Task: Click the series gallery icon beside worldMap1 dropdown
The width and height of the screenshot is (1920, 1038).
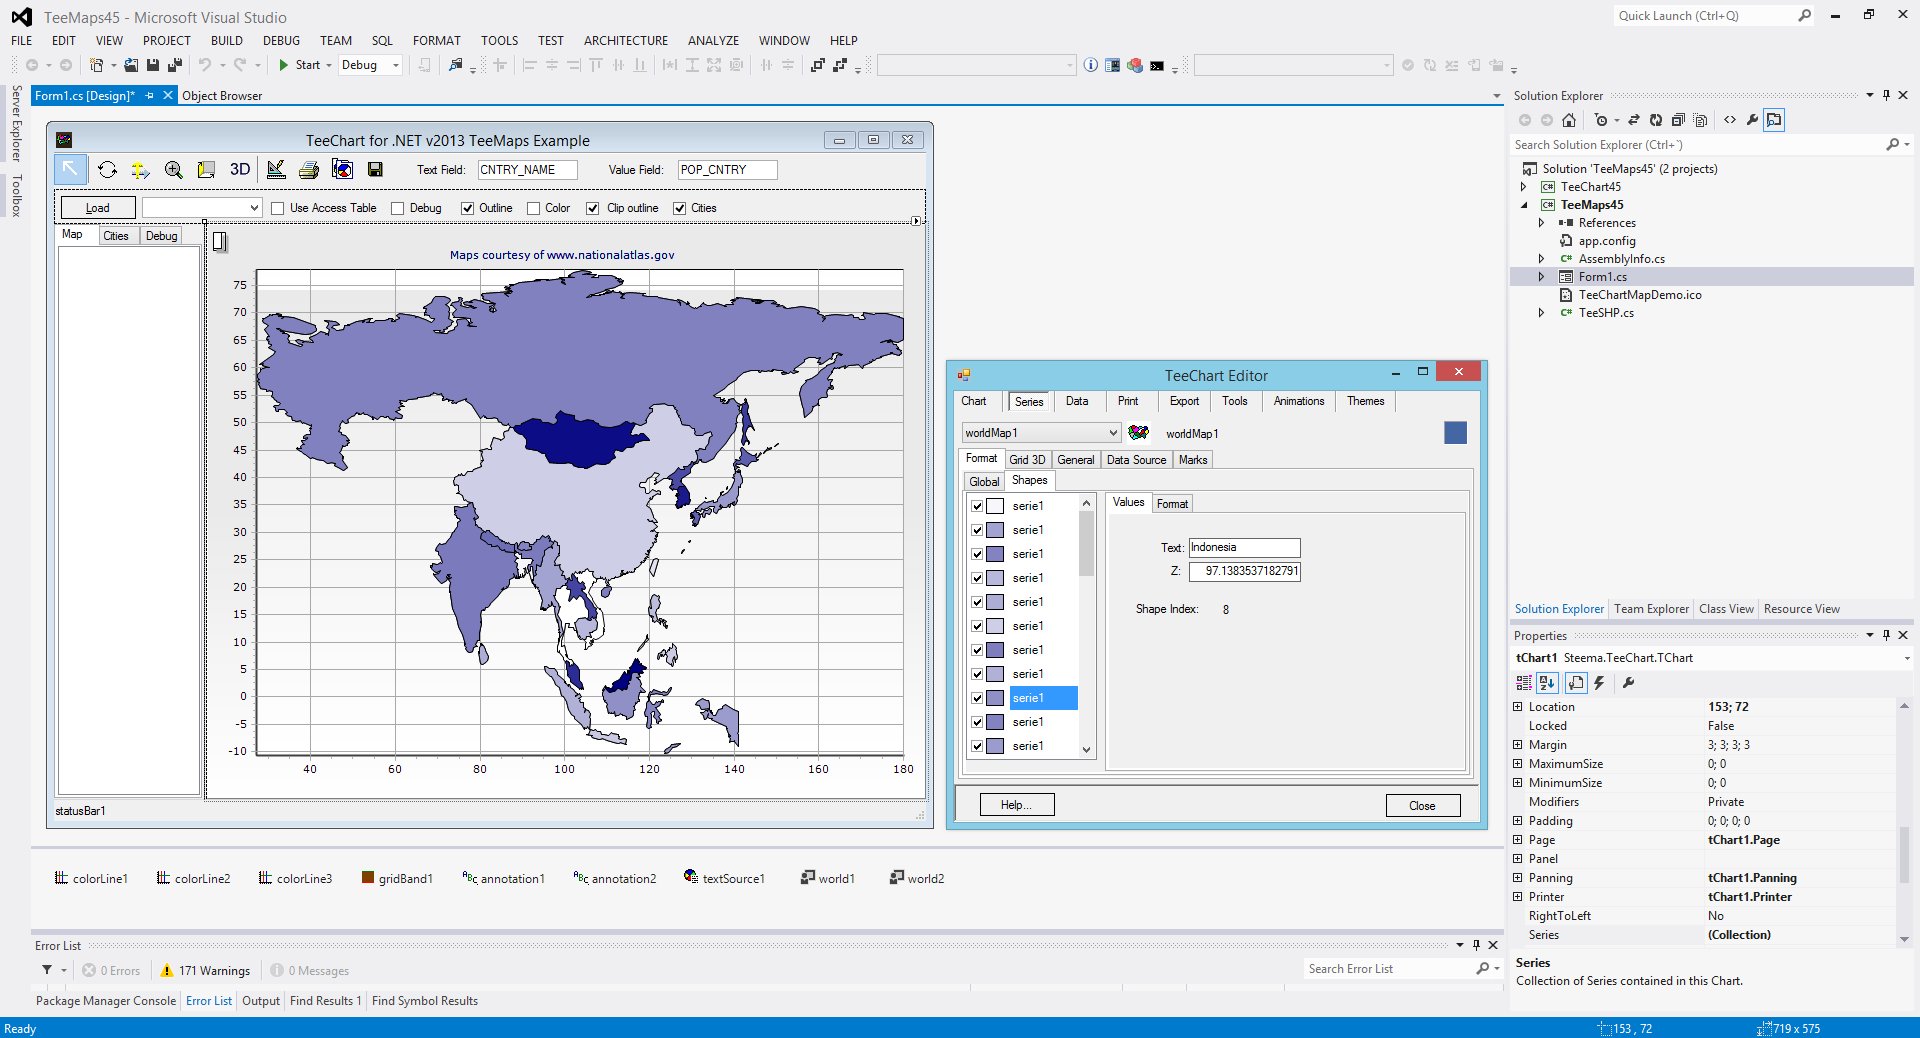Action: click(x=1138, y=433)
